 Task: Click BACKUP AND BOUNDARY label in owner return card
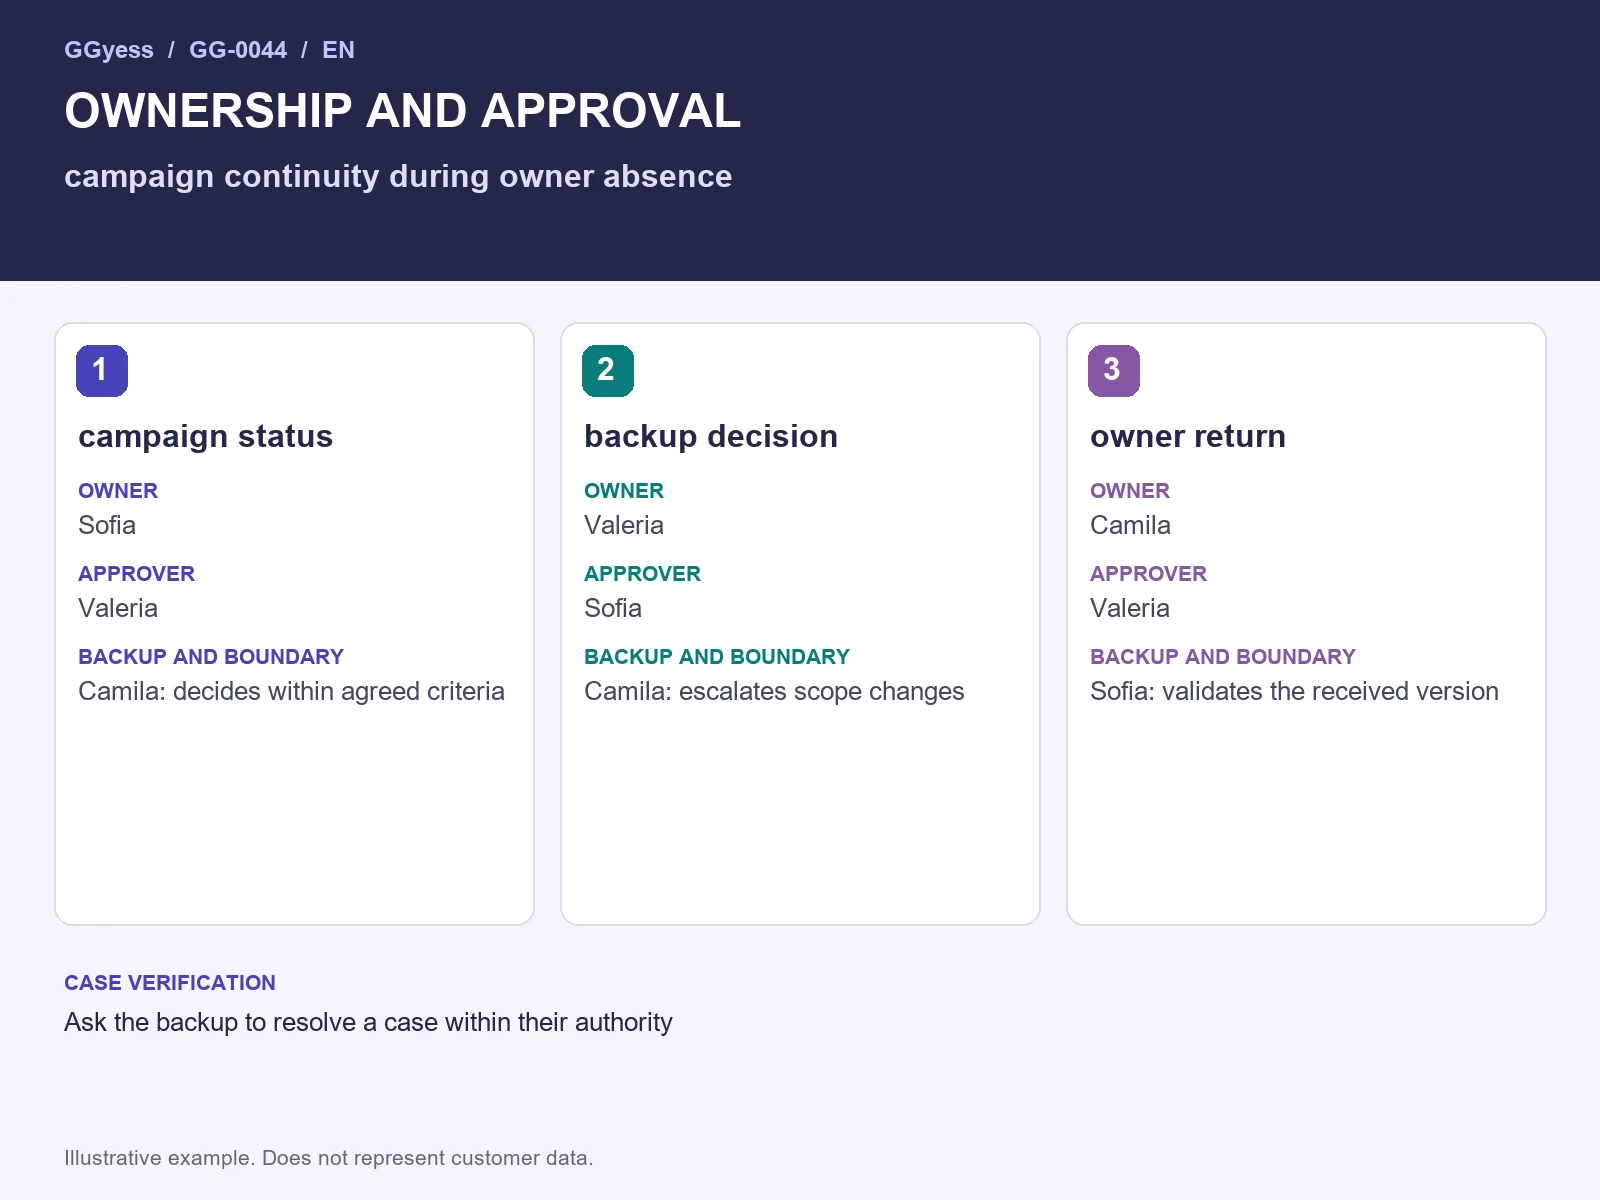point(1223,657)
